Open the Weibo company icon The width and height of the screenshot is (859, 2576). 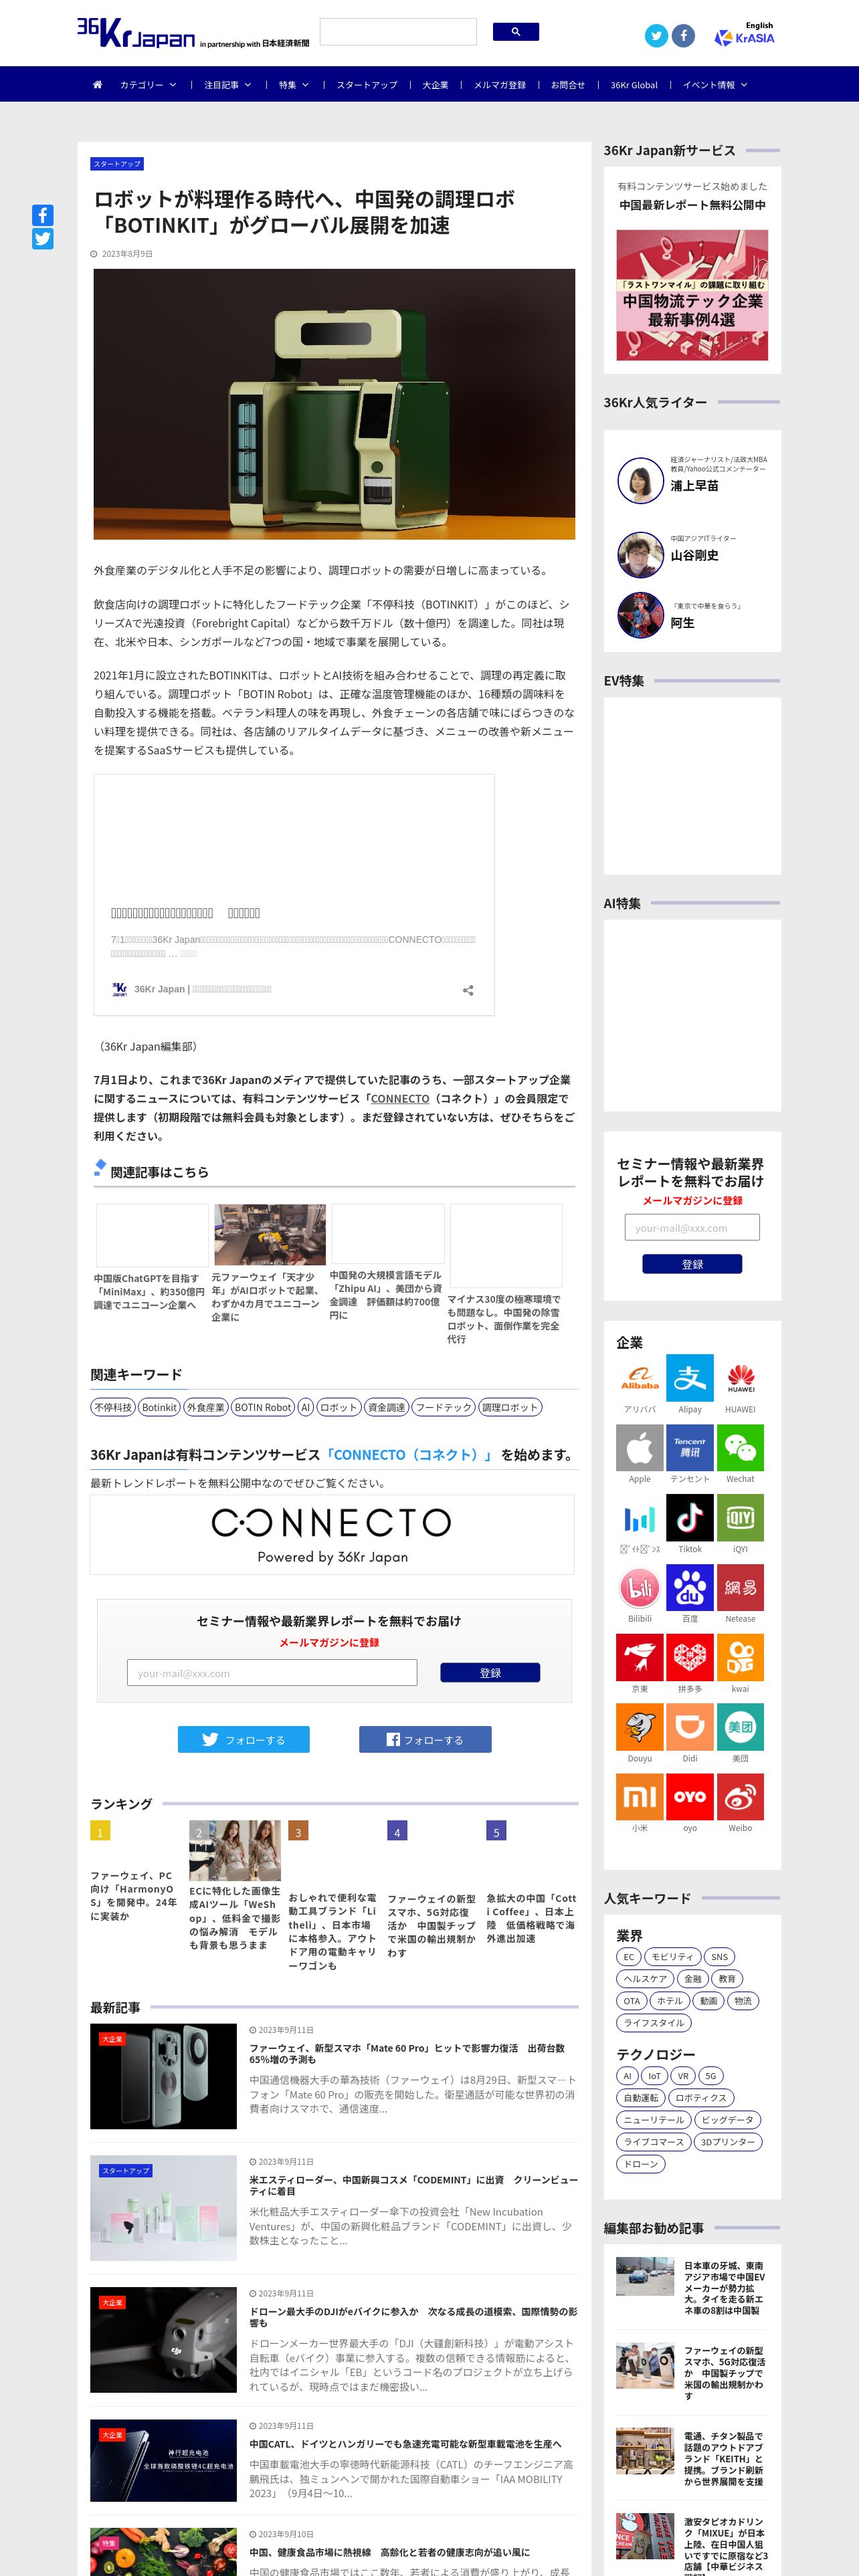(740, 1797)
